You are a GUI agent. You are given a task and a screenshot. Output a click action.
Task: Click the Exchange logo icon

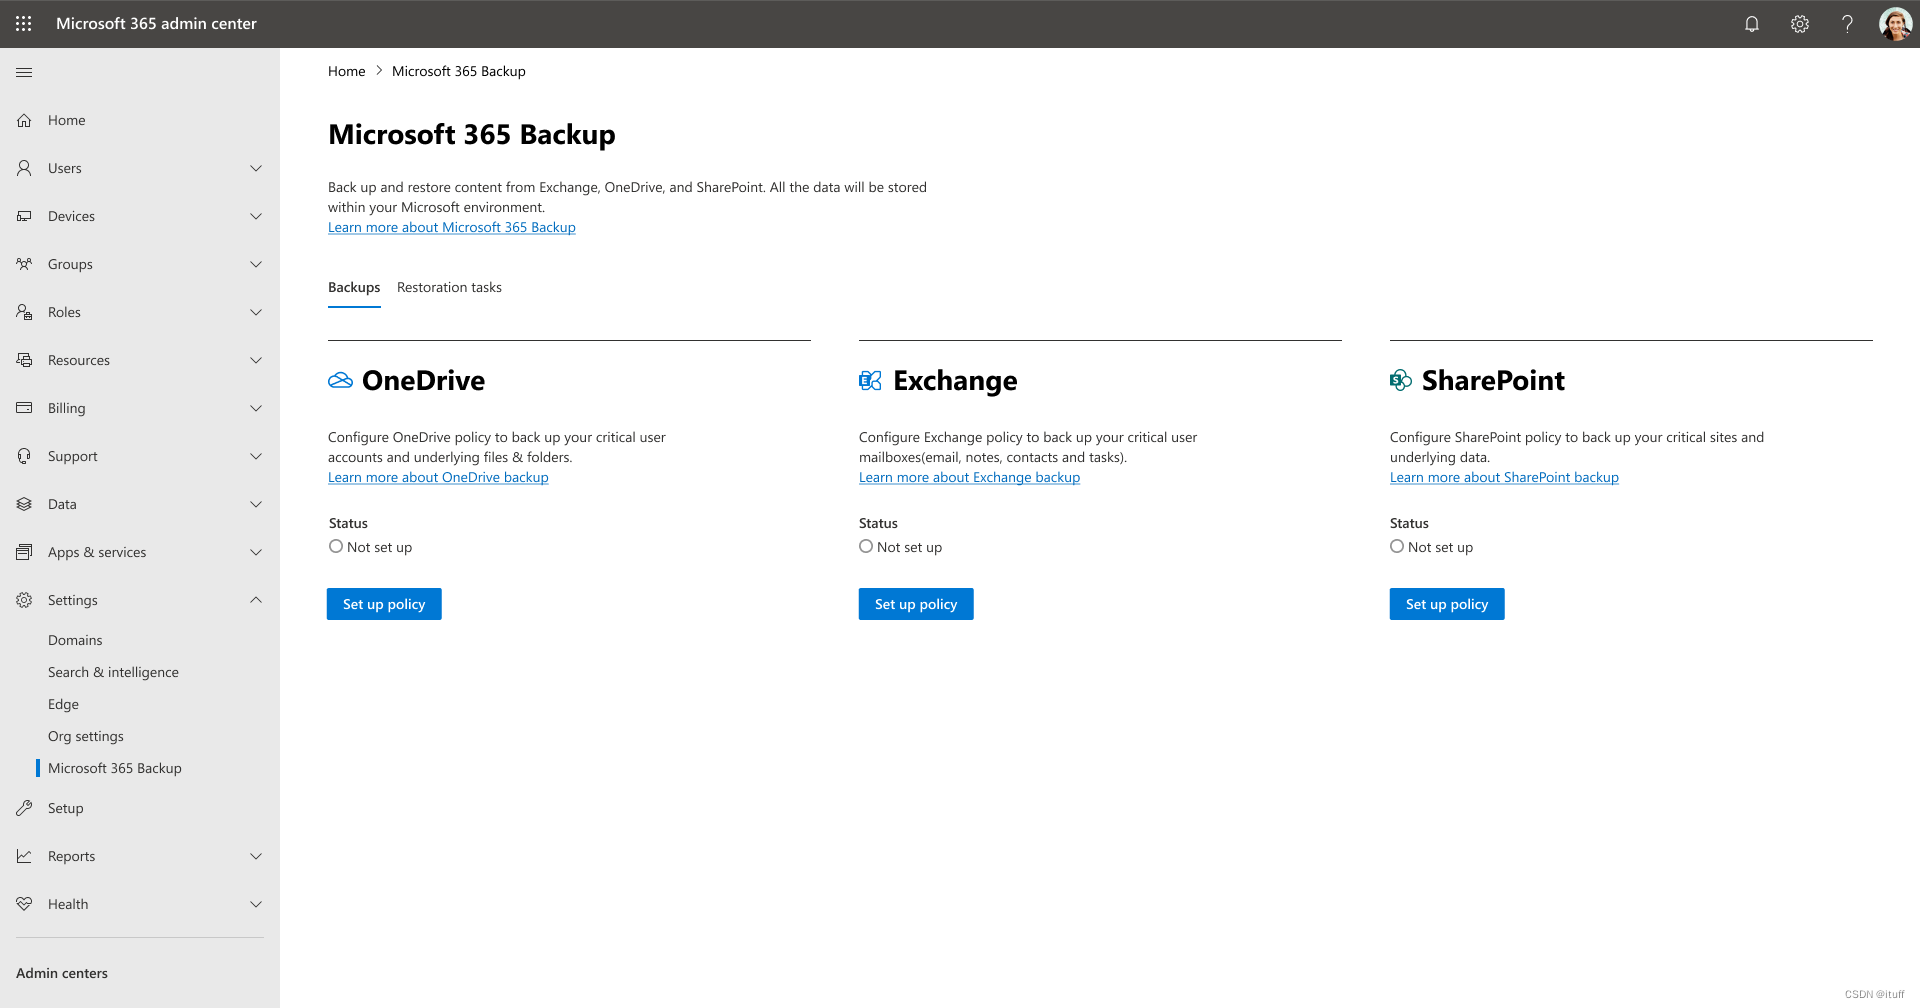tap(870, 380)
